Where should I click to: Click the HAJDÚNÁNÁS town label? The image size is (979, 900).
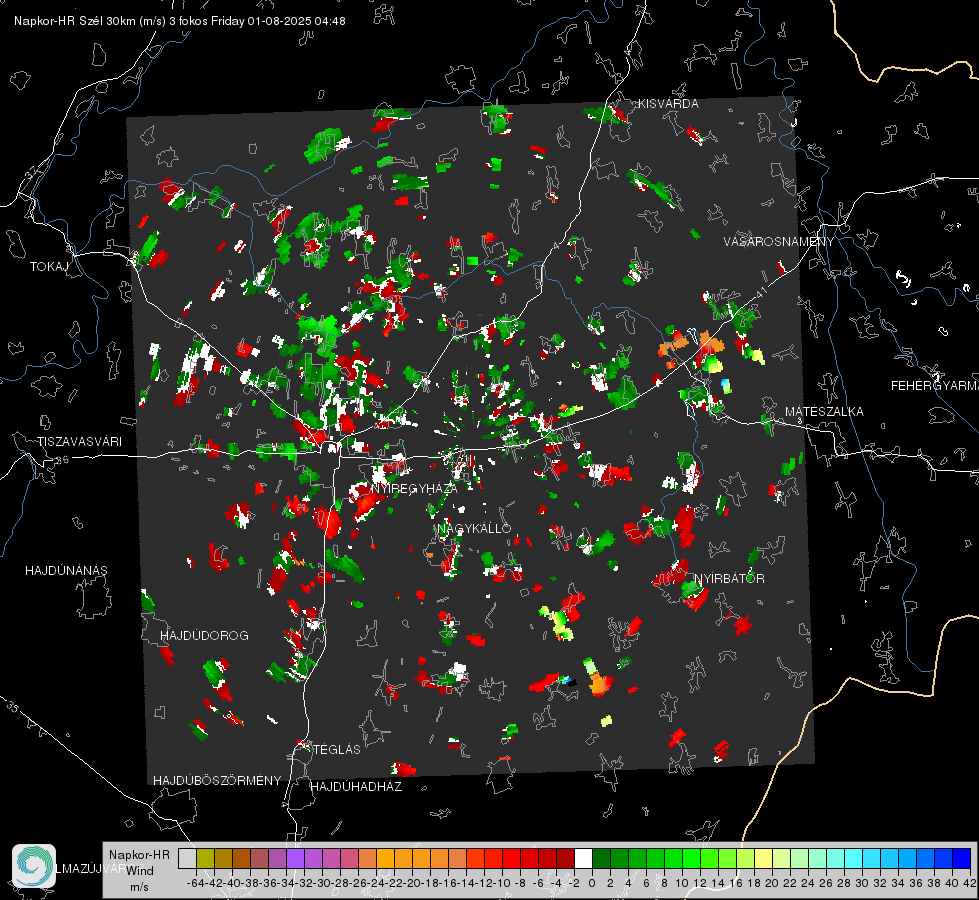(x=66, y=571)
